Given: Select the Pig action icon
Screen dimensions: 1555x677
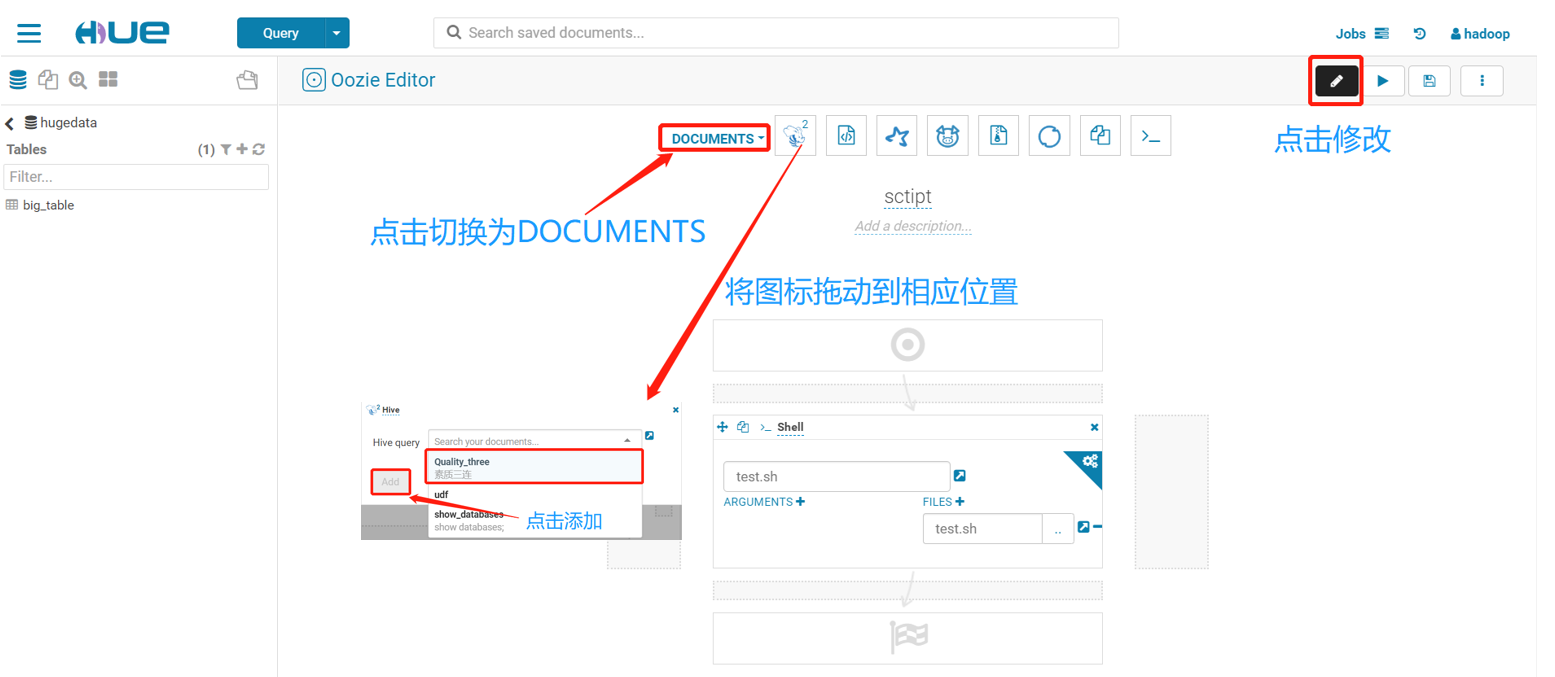Looking at the screenshot, I should click(947, 135).
